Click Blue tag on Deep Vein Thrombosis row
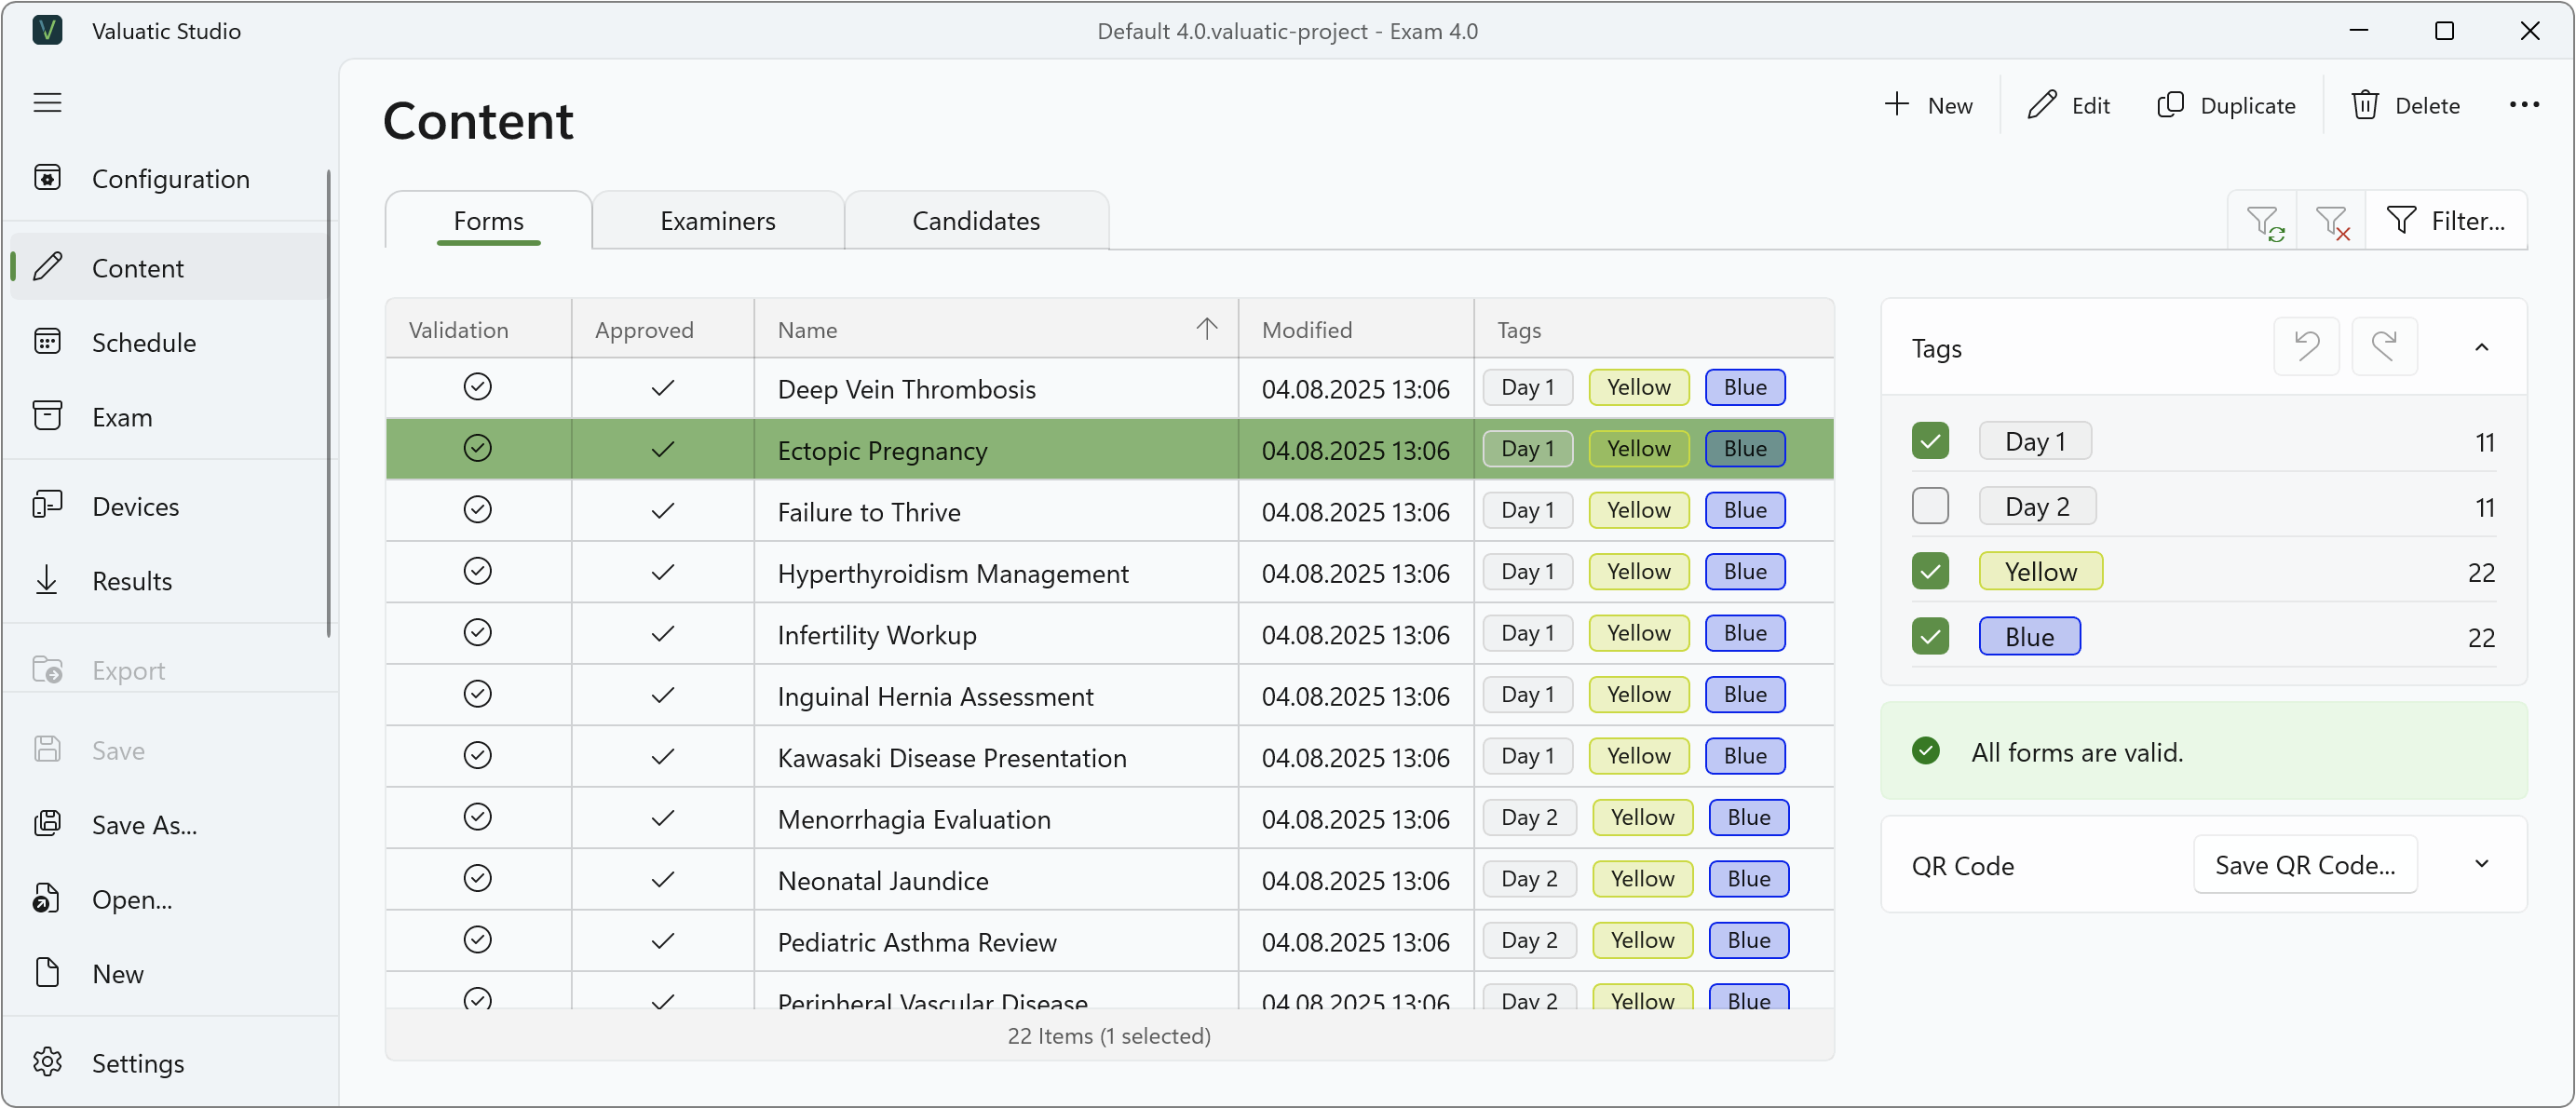 coord(1745,387)
